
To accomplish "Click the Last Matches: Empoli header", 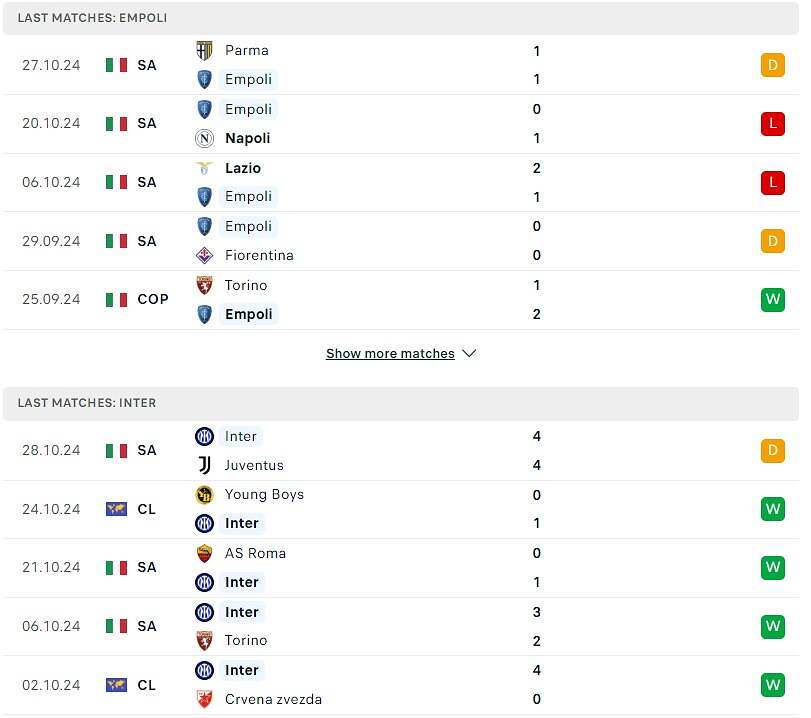I will [x=92, y=18].
